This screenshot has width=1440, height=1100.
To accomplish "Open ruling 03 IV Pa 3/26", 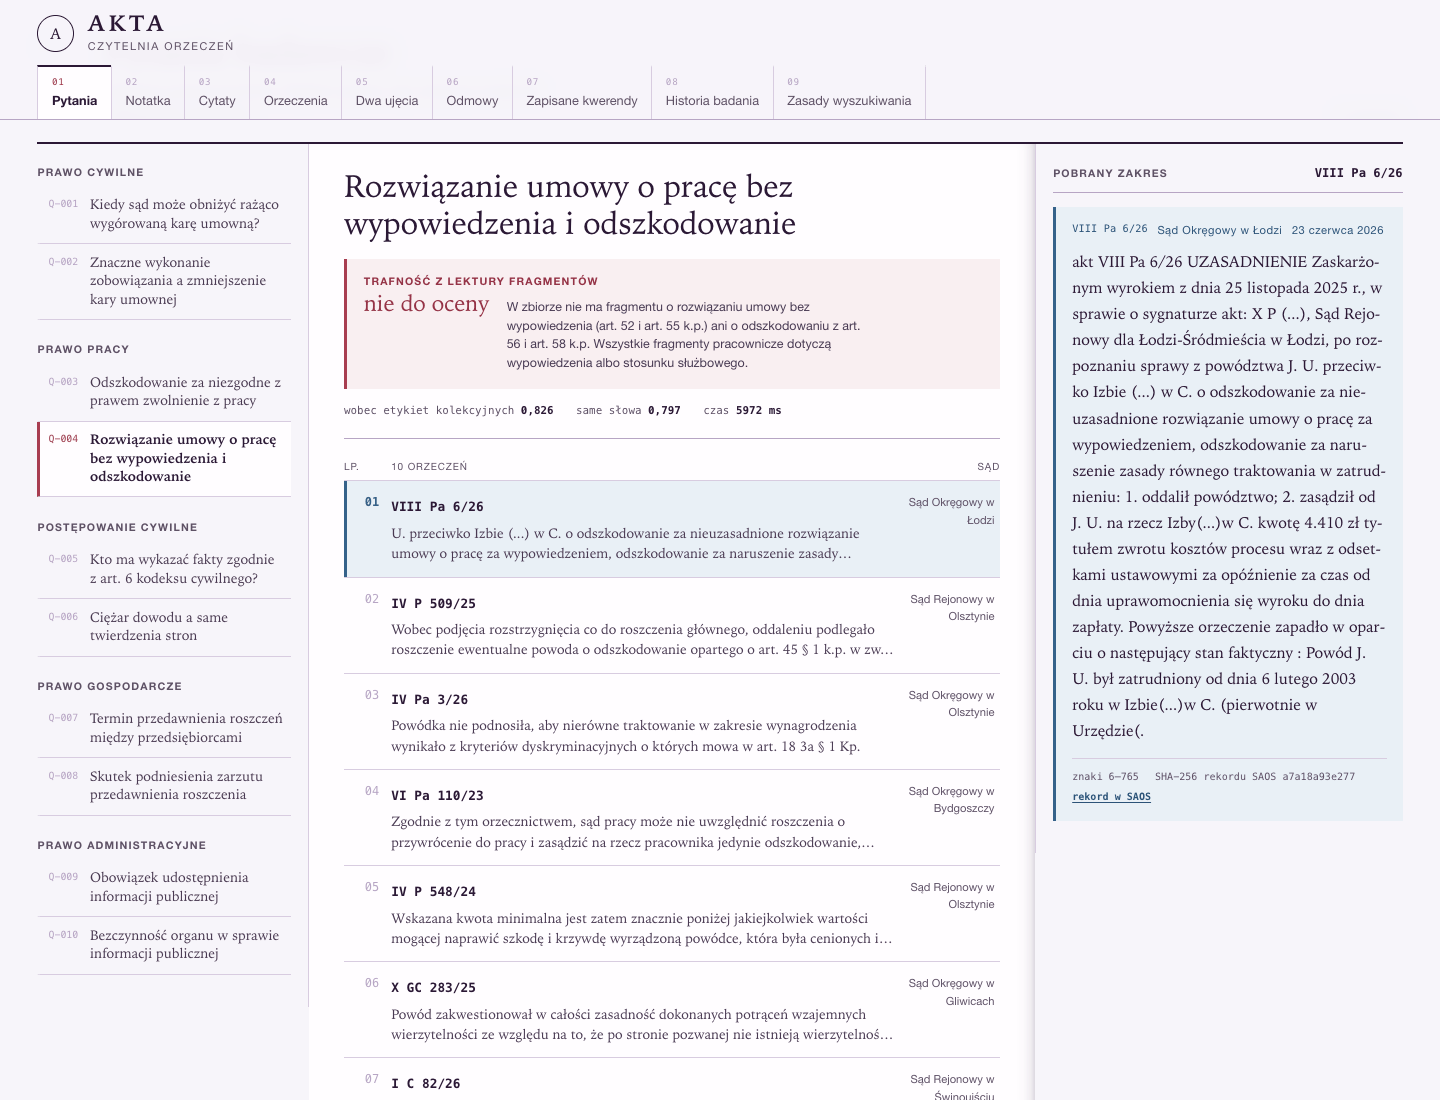I will click(672, 721).
